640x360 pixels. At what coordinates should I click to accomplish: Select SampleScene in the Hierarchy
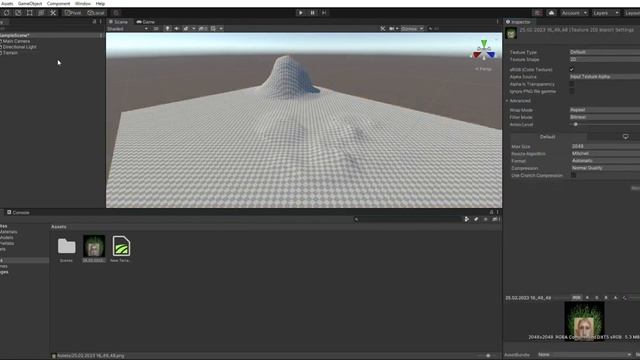(15, 36)
